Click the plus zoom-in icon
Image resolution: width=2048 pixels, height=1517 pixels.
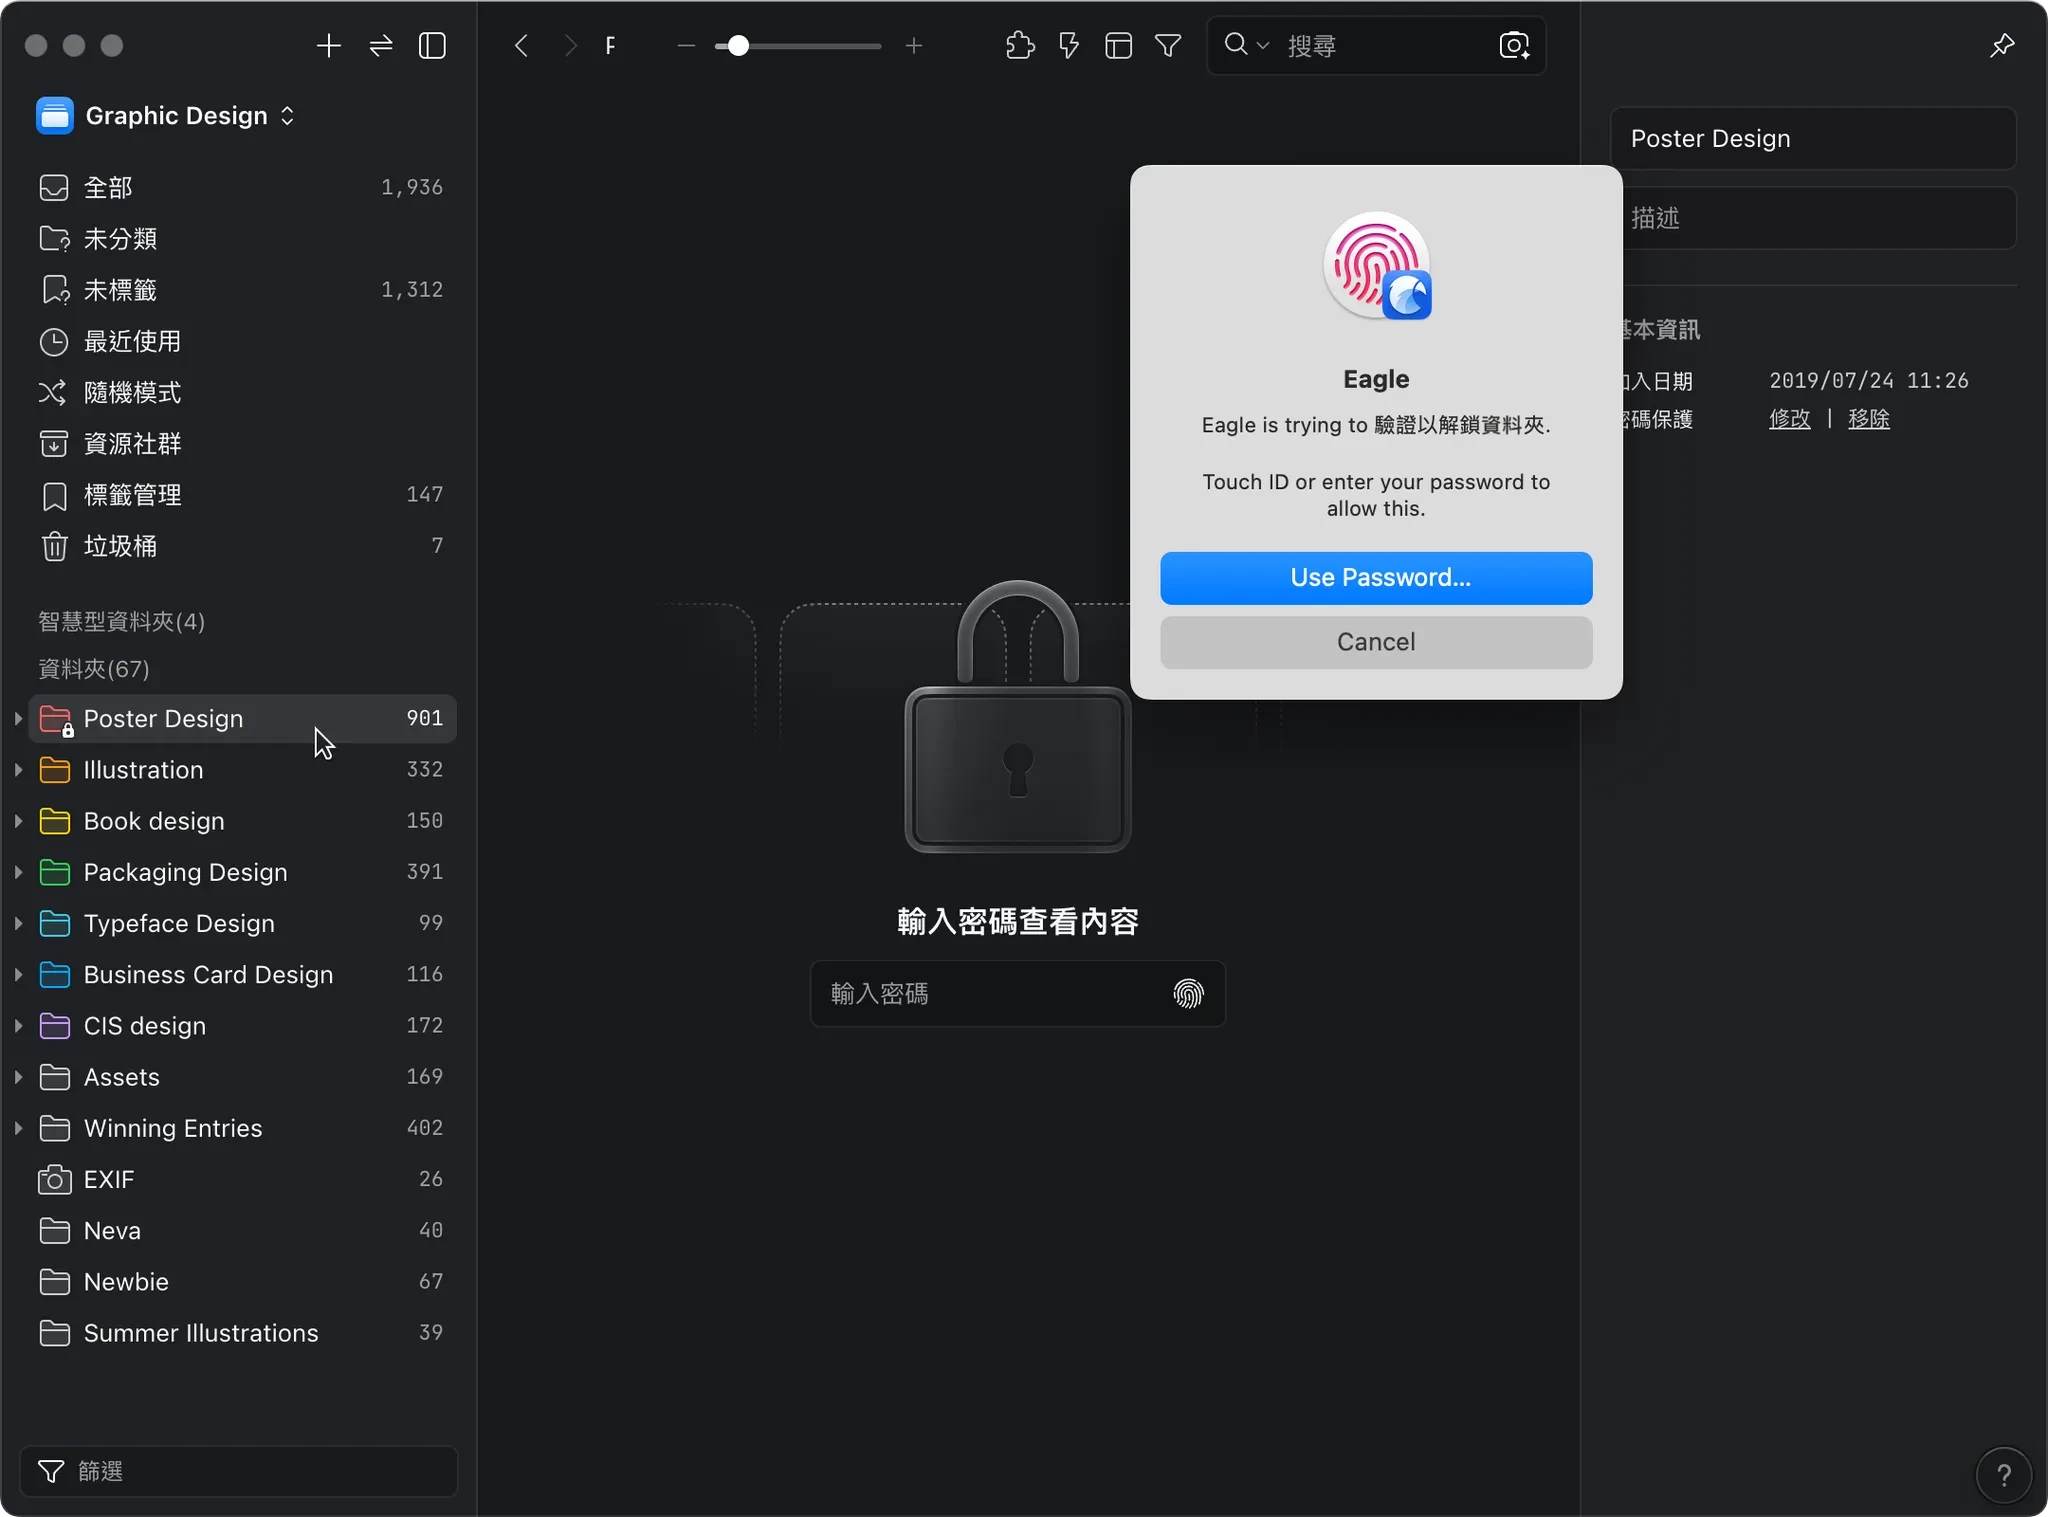coord(913,46)
